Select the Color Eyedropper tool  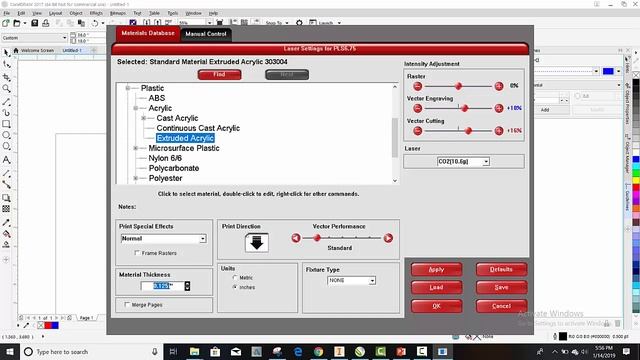coord(6,222)
